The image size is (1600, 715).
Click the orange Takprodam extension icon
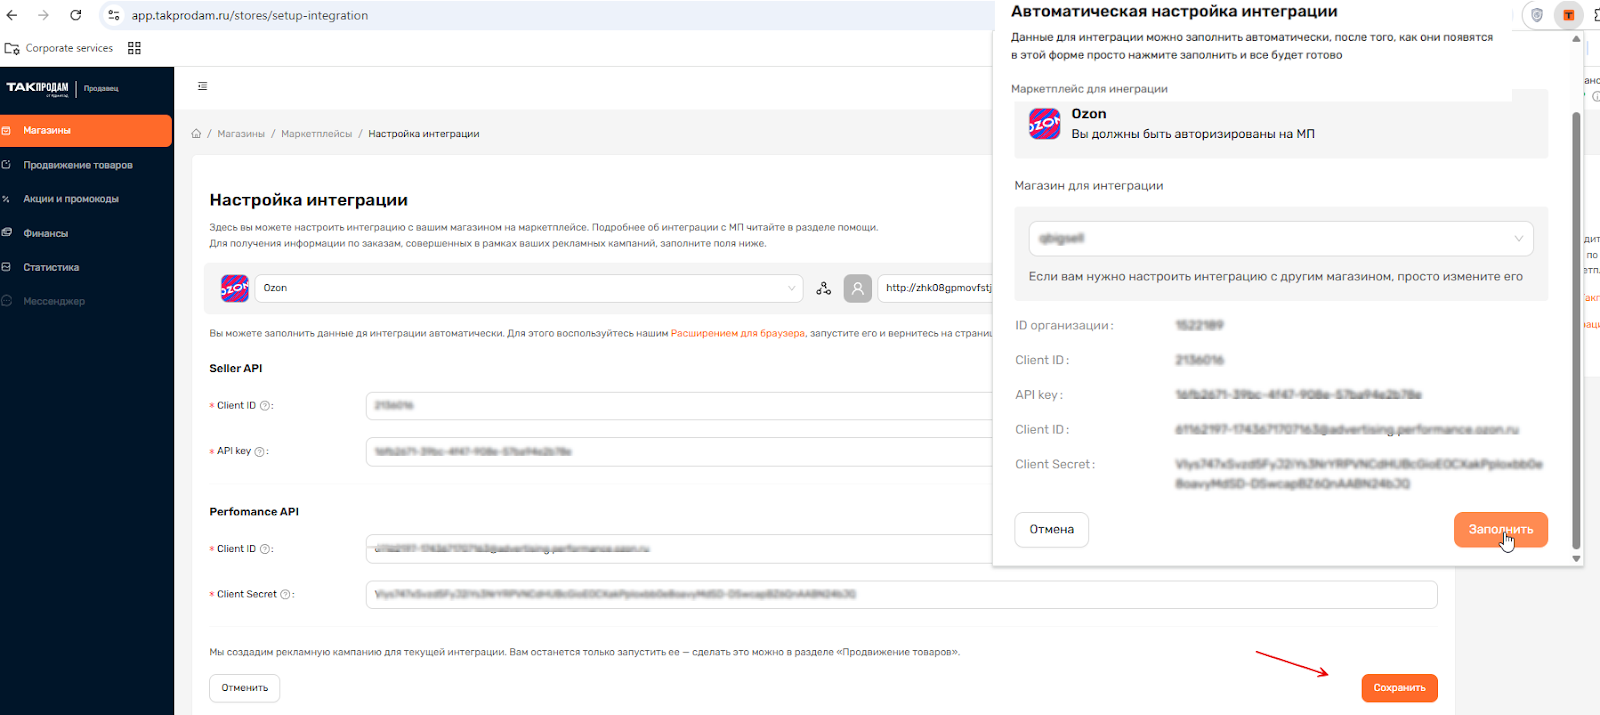pos(1568,15)
